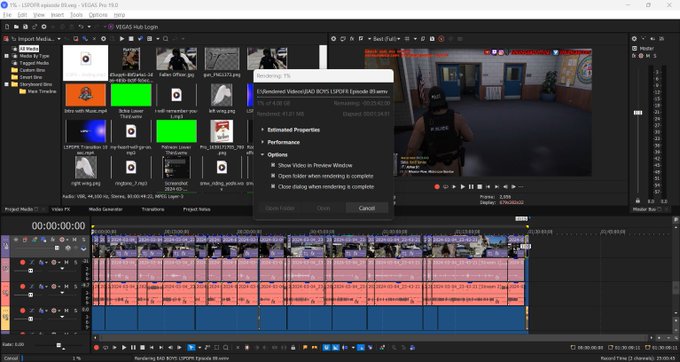Toggle Auto Preview in Project Media toolbar
Image resolution: width=680 pixels, height=362 pixels.
click(141, 39)
